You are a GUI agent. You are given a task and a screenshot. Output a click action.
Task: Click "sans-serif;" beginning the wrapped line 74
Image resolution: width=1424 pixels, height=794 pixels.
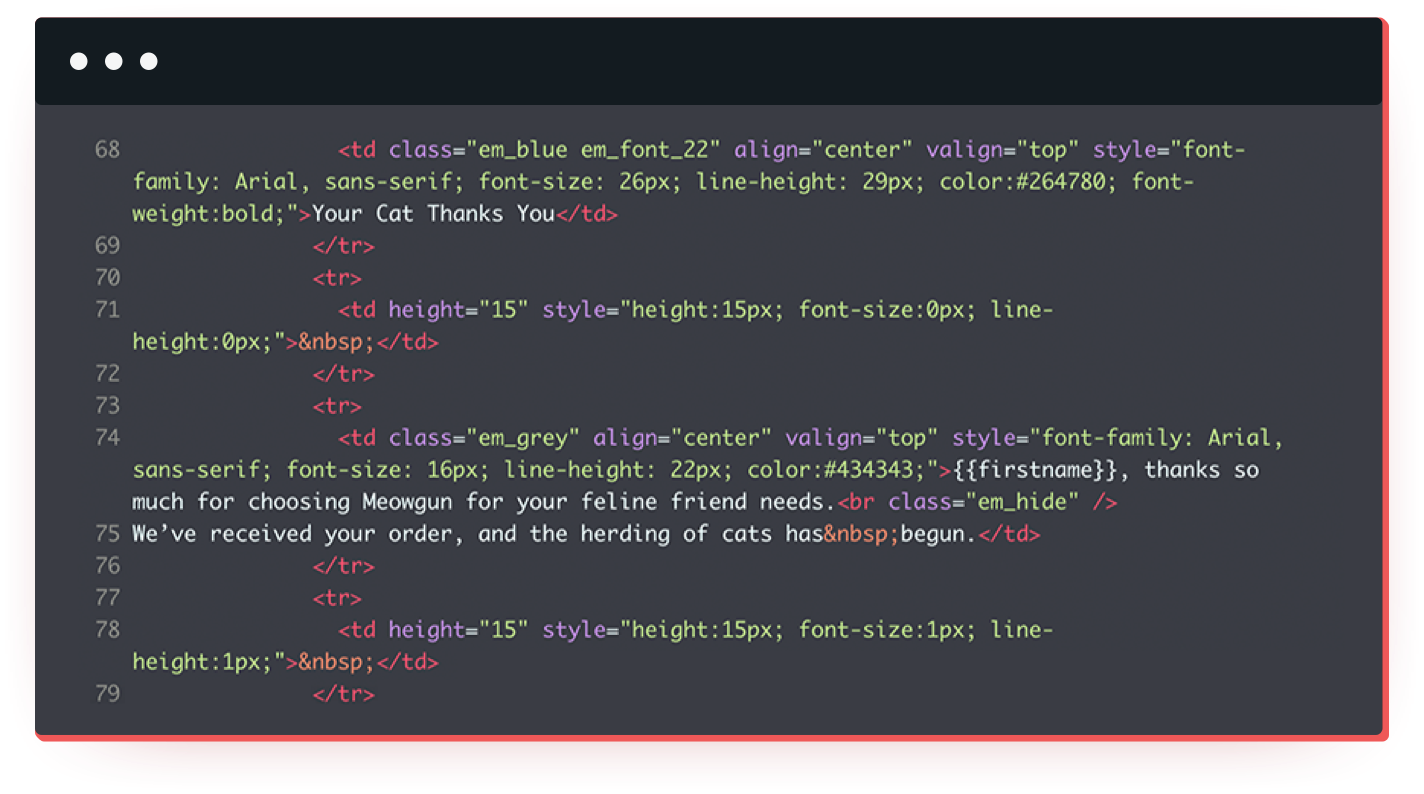tap(202, 470)
